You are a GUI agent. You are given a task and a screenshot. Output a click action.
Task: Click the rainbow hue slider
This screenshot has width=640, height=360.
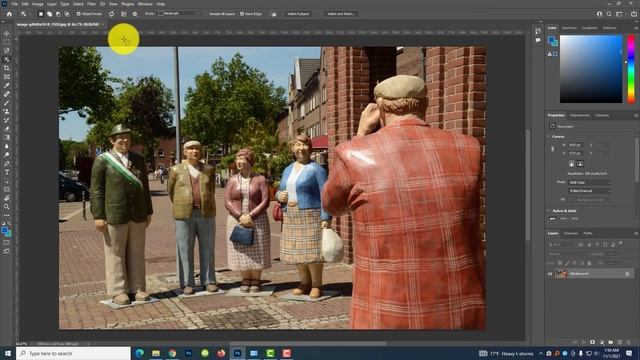click(x=631, y=69)
